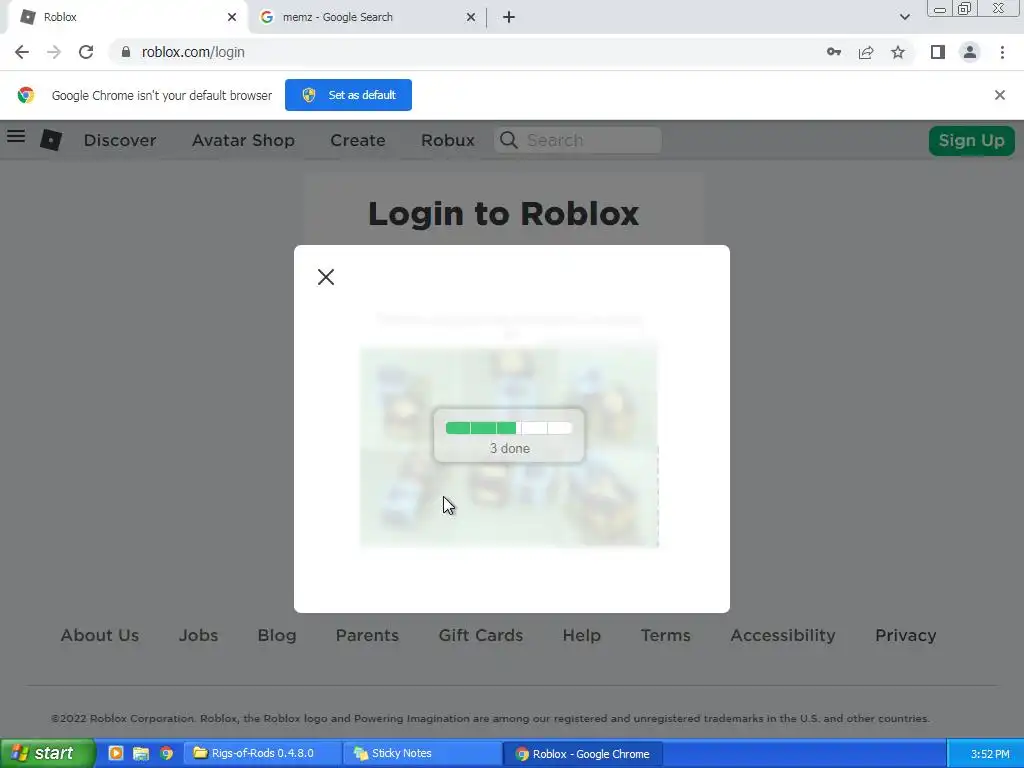Click the Windows start button
The image size is (1024, 768).
coord(47,754)
